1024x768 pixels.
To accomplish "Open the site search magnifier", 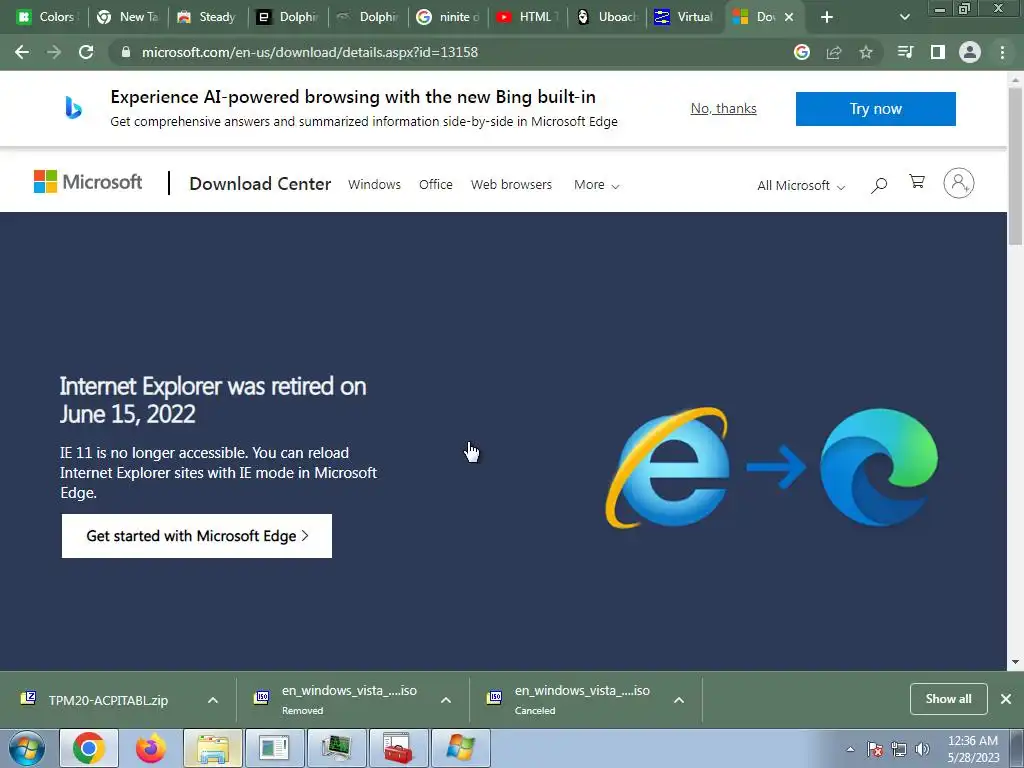I will (x=879, y=185).
